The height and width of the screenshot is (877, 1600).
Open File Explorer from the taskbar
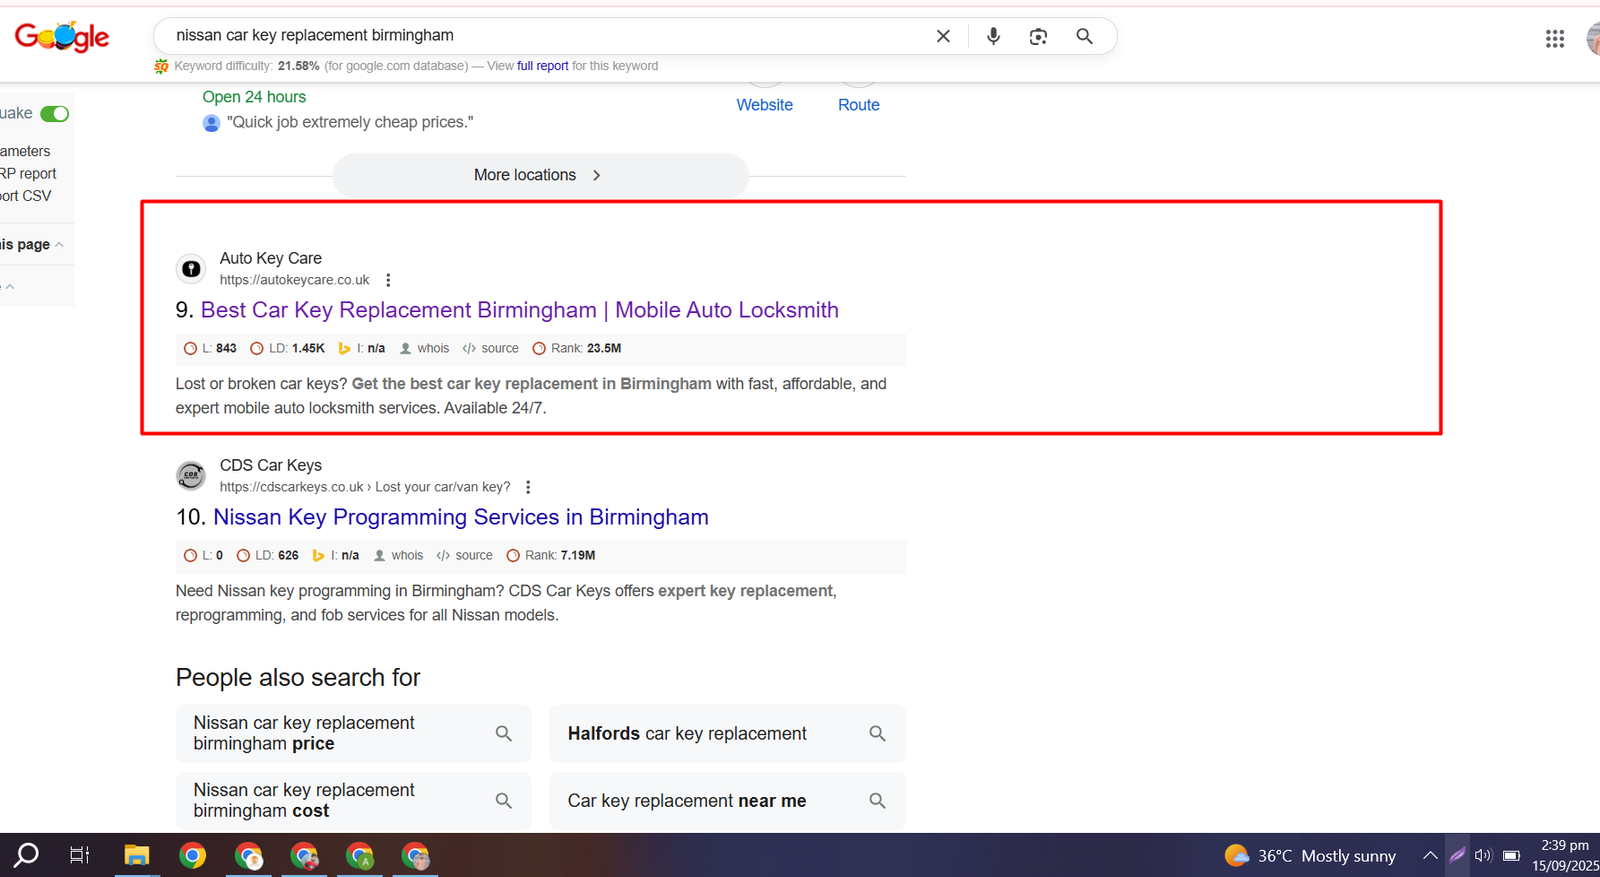[x=136, y=855]
